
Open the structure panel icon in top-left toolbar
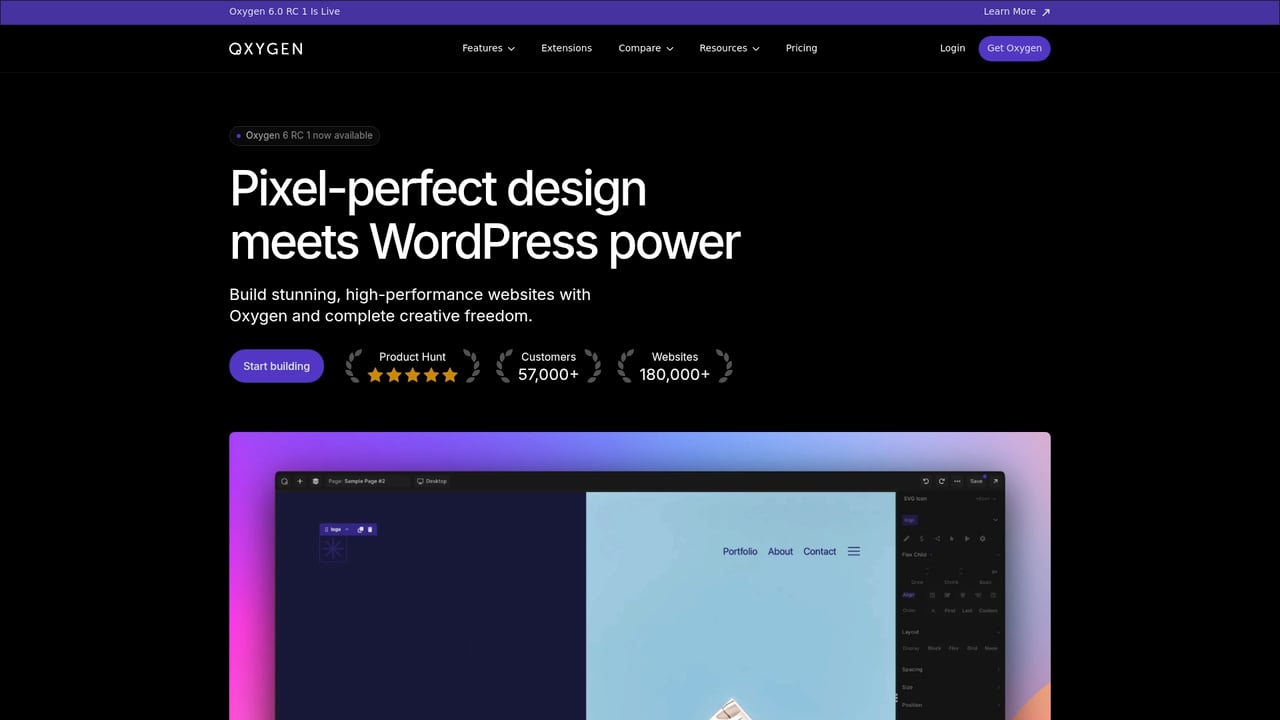pos(316,481)
